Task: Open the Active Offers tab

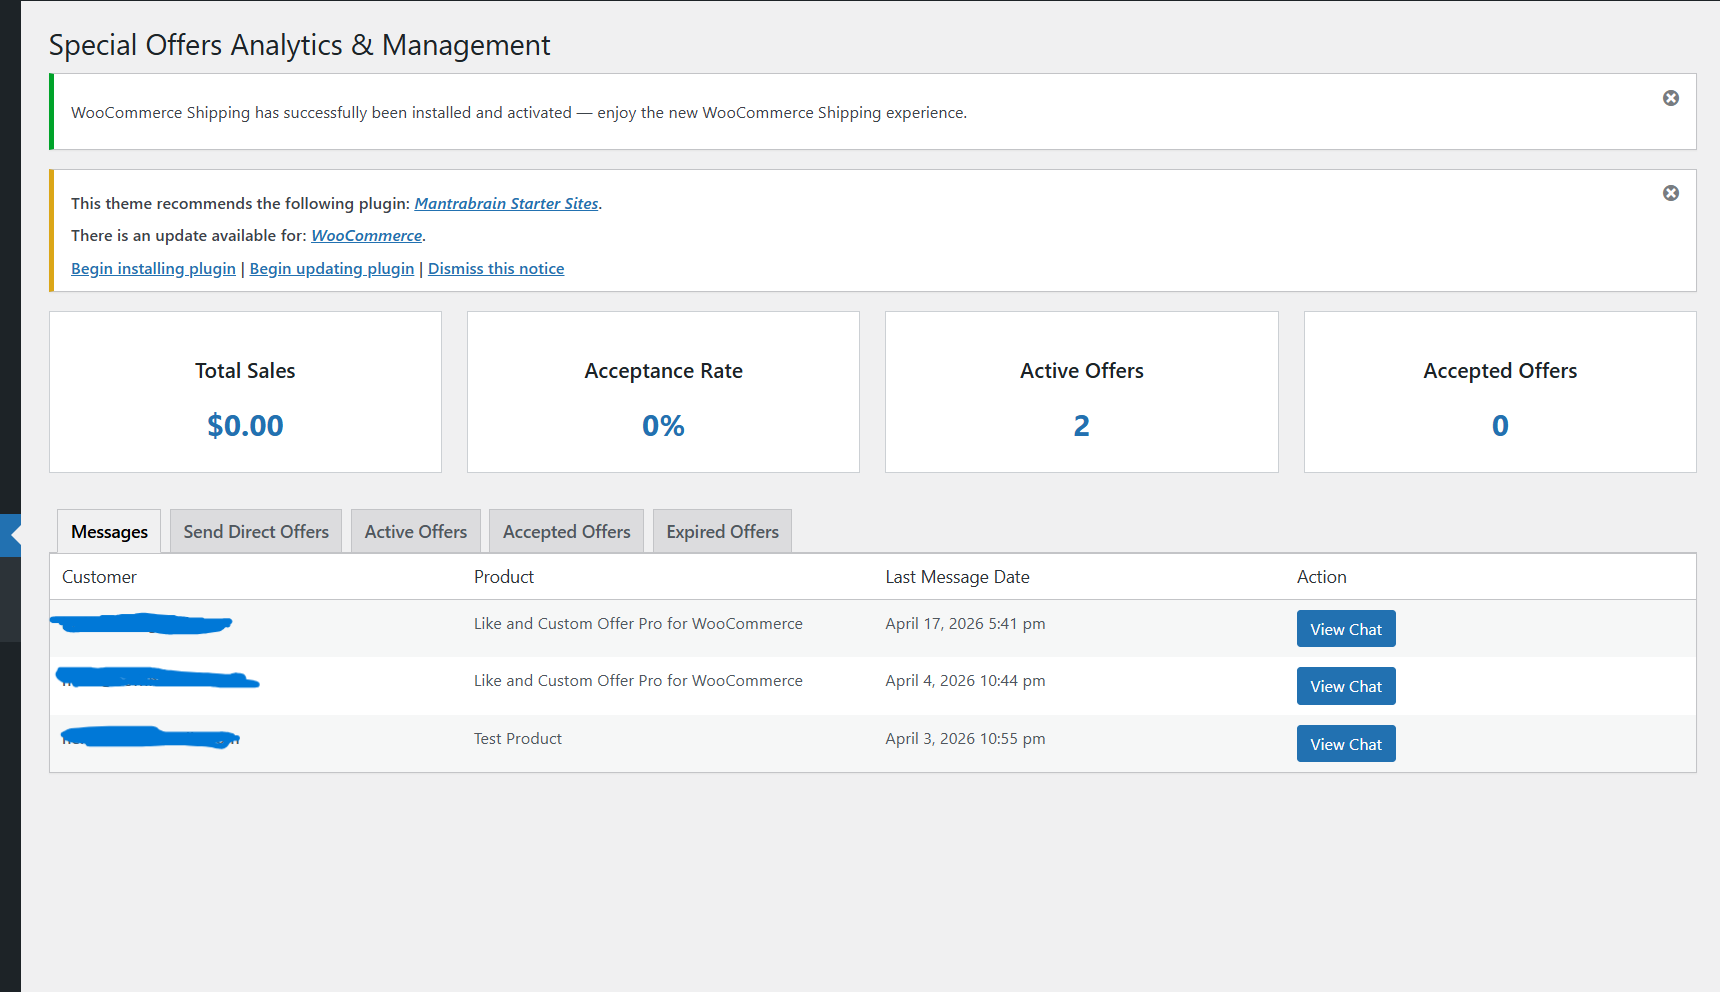Action: 415,532
